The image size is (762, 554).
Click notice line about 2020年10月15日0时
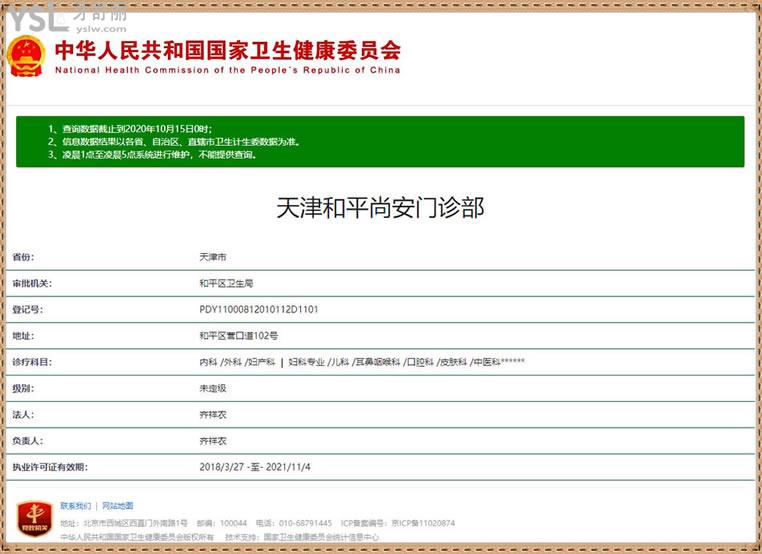pos(130,129)
